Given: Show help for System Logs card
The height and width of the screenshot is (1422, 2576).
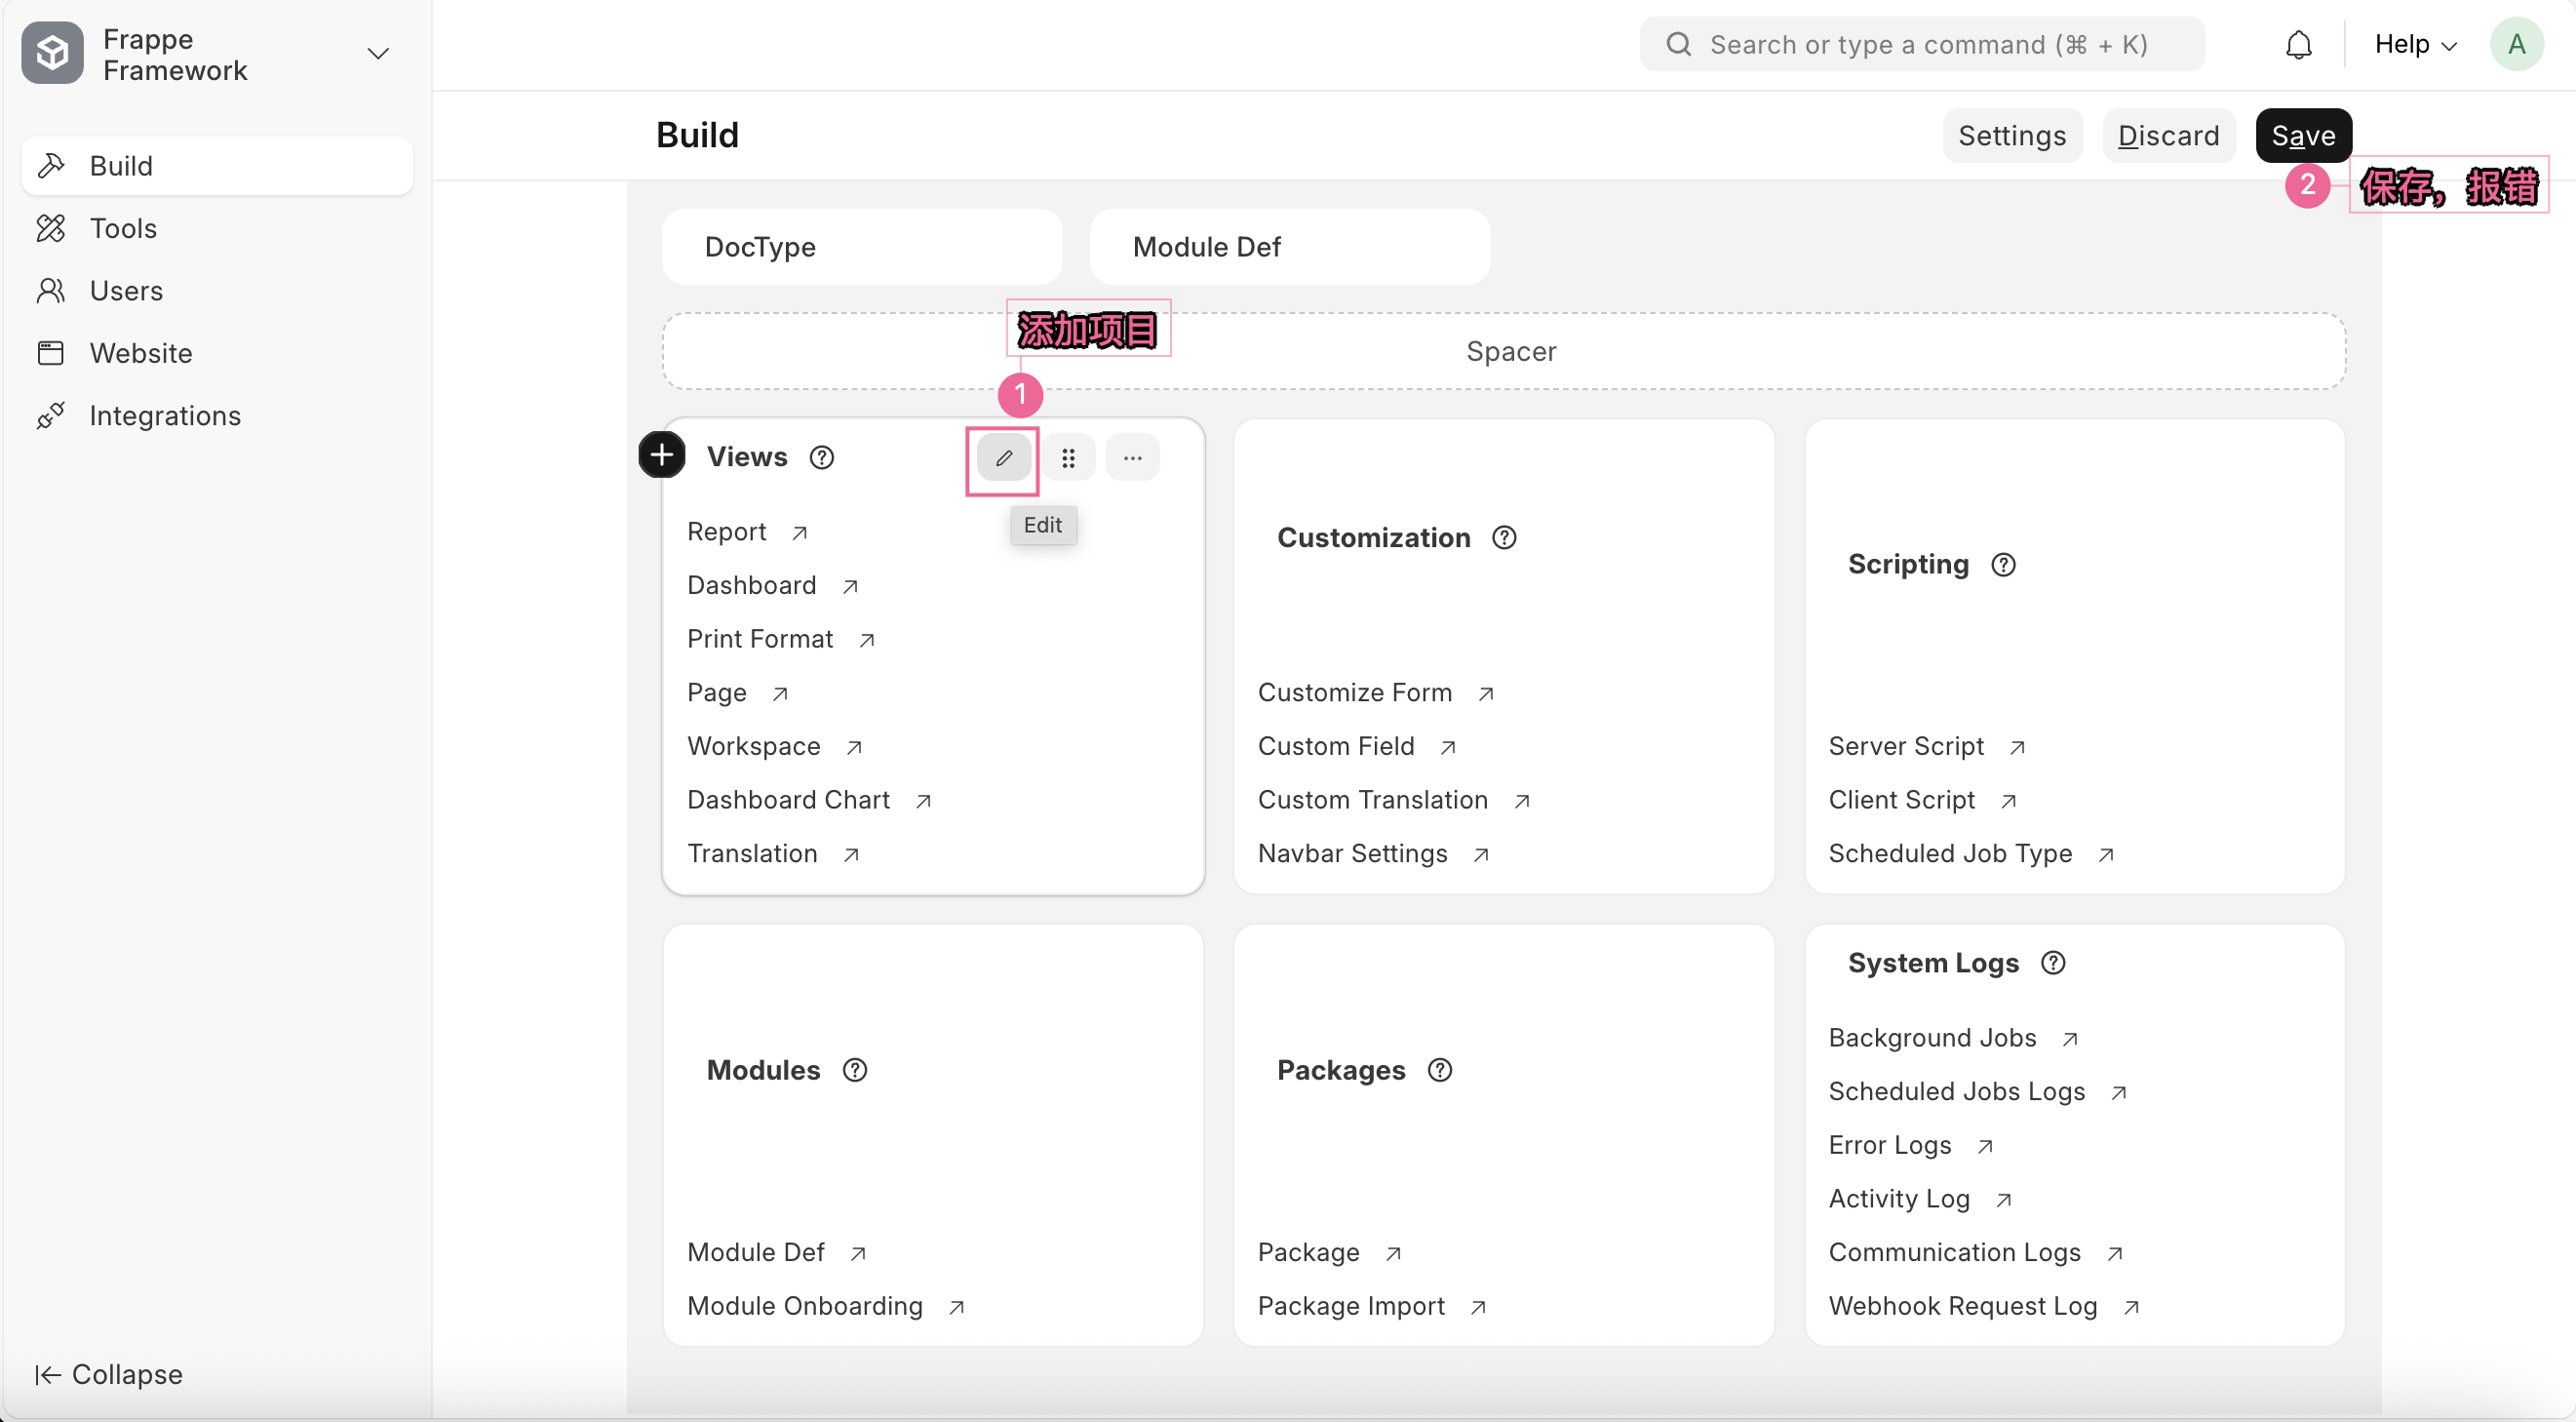Looking at the screenshot, I should (2053, 963).
